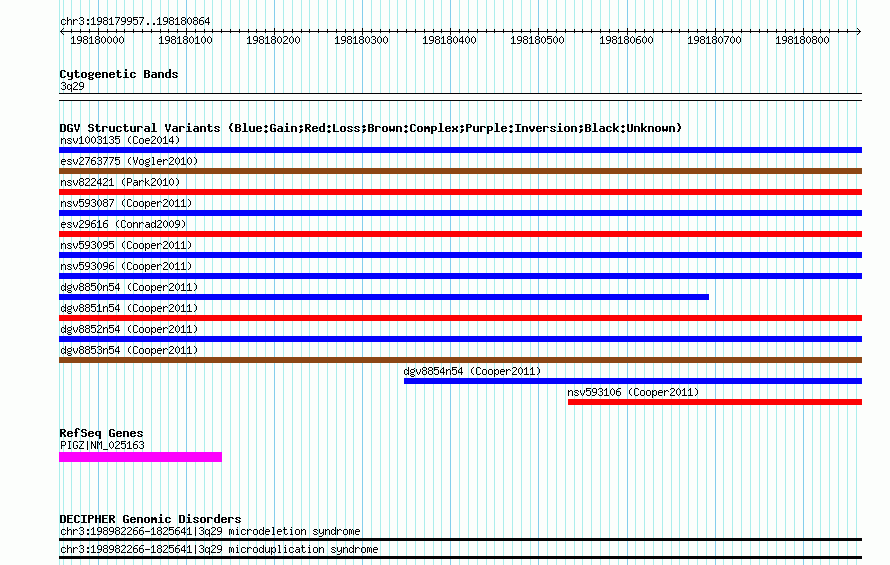This screenshot has height=565, width=890.
Task: Click the brown dgv8853n54 (Cooper2011) bar
Action: [x=460, y=360]
